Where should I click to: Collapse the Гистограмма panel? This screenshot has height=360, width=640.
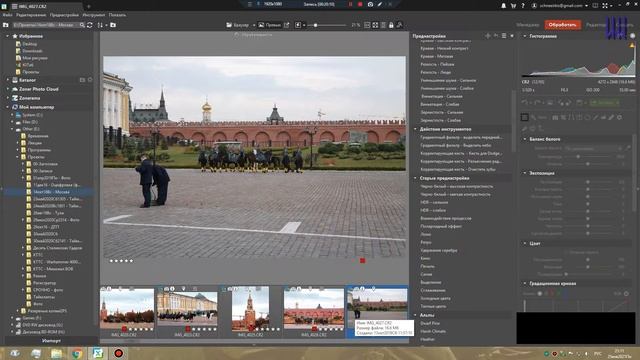click(525, 36)
